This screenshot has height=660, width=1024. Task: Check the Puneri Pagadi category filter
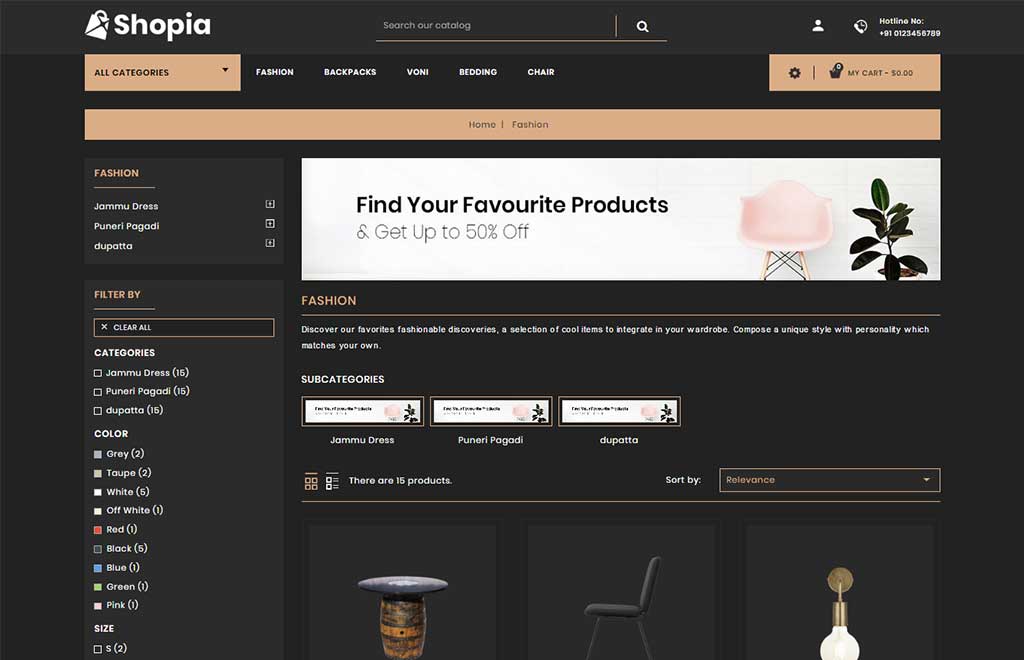coord(98,392)
